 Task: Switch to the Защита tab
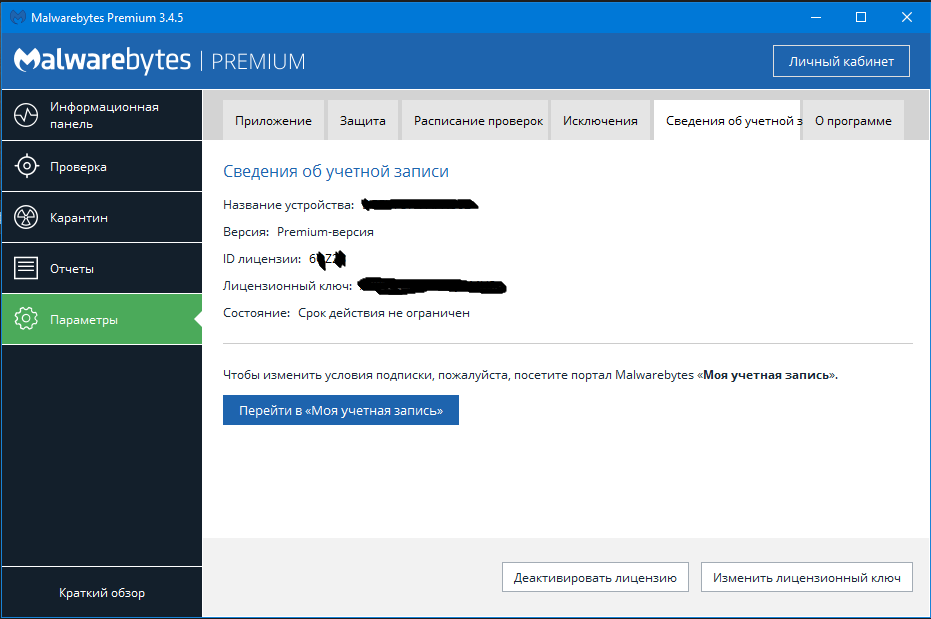click(x=362, y=120)
